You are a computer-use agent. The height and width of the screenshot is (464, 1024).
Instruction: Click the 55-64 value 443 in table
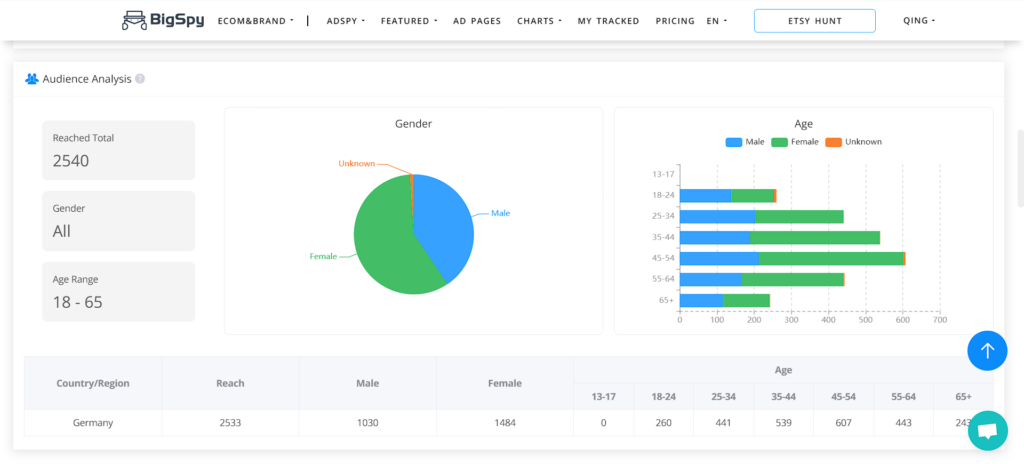click(903, 423)
